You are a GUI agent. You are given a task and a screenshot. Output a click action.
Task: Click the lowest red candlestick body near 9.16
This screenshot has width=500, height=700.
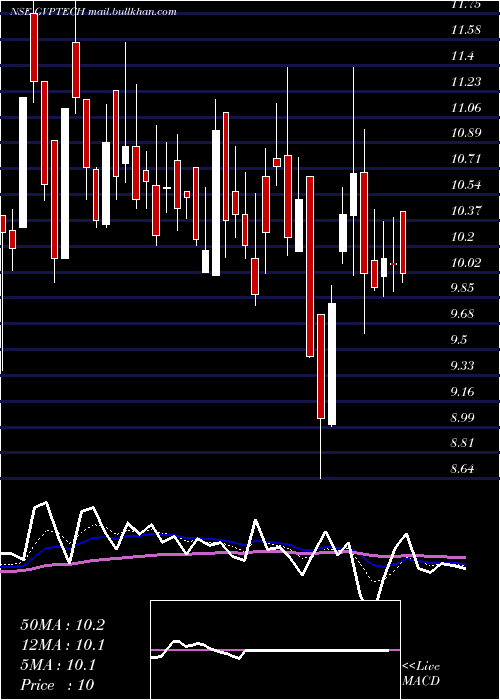tap(321, 367)
